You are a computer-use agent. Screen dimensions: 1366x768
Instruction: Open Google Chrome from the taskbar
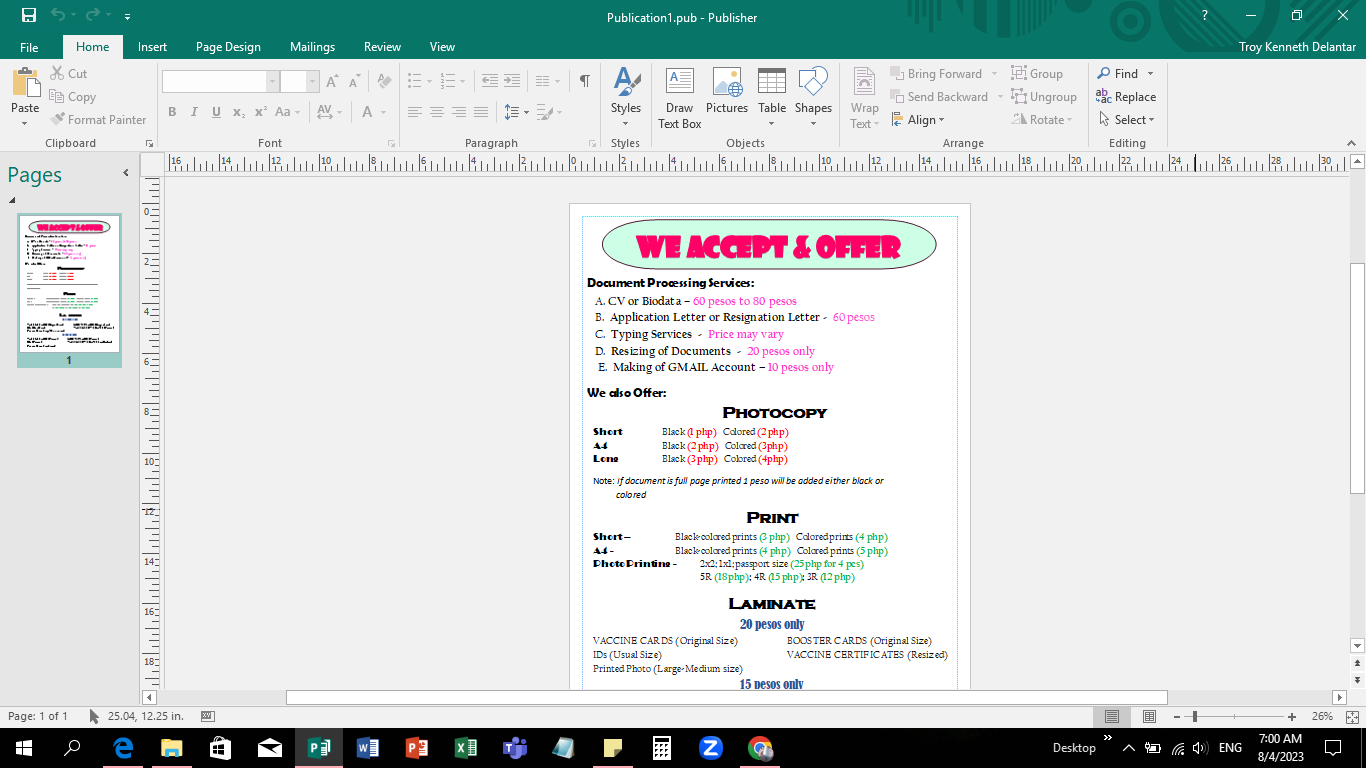pyautogui.click(x=760, y=748)
